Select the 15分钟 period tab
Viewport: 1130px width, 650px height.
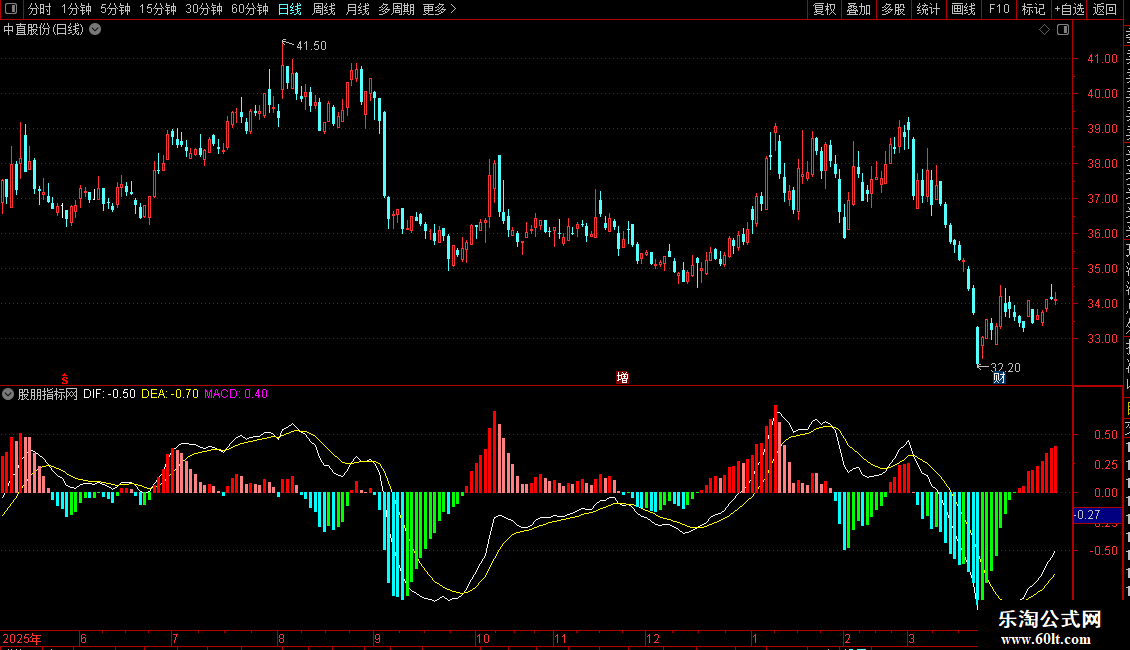158,9
